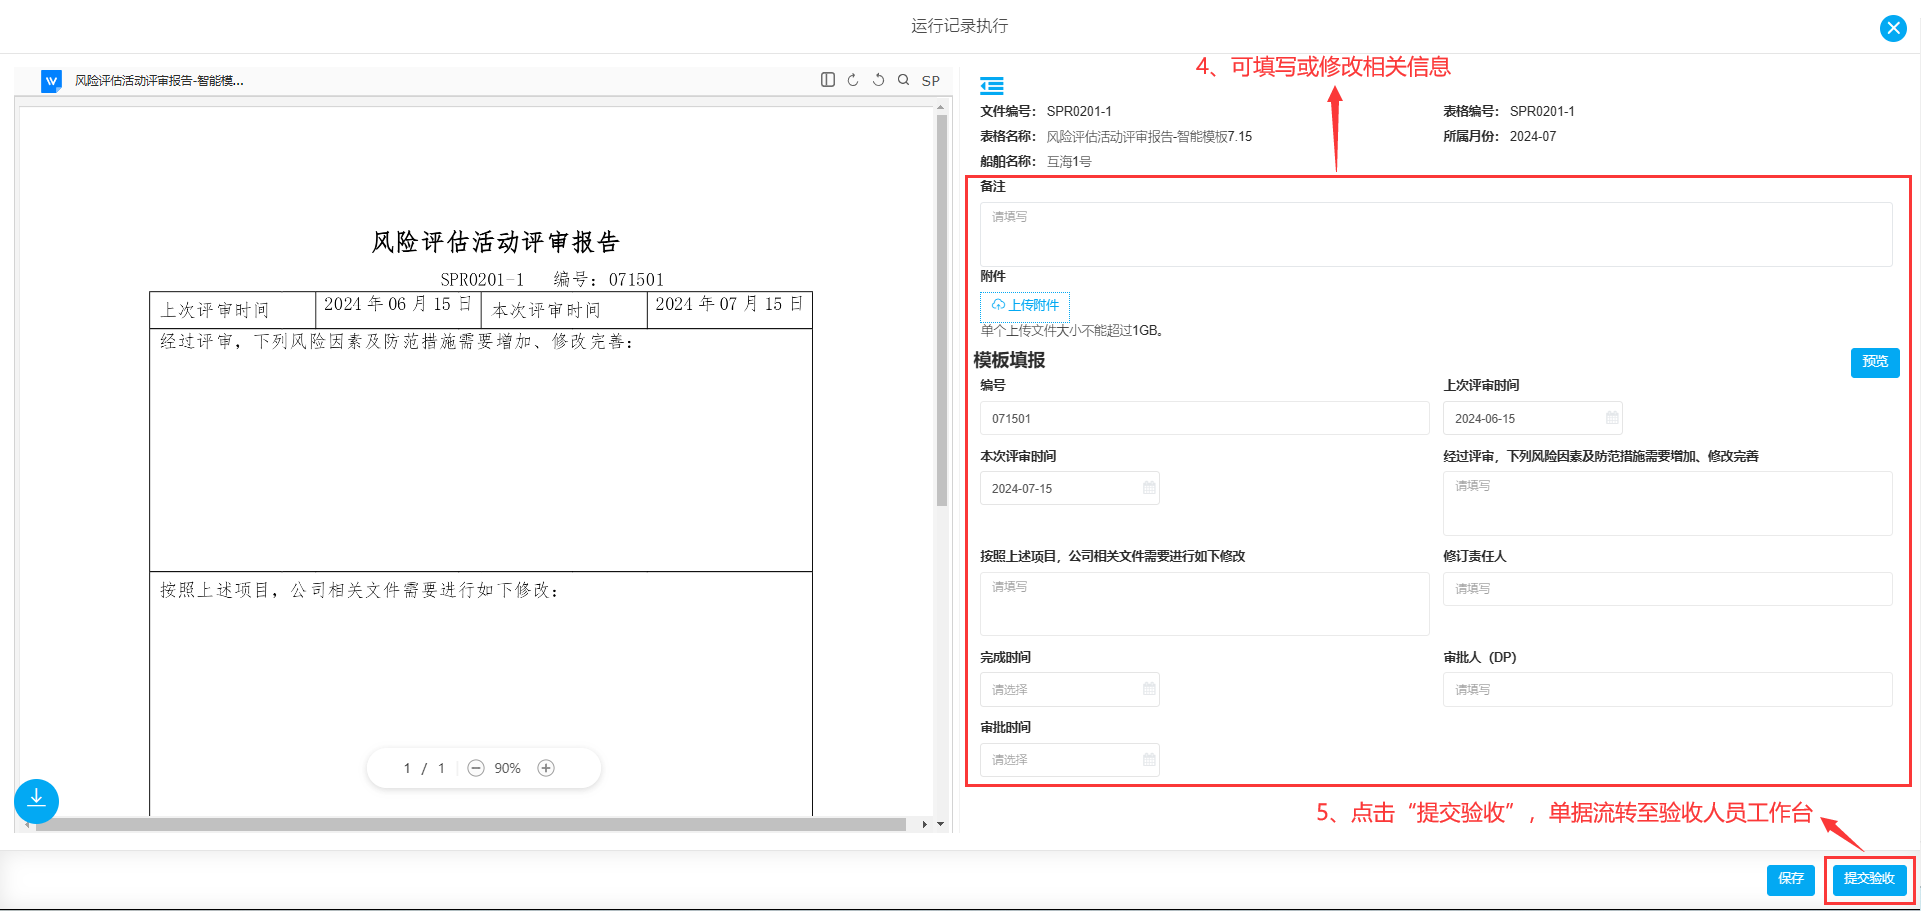Image resolution: width=1921 pixels, height=911 pixels.
Task: Zoom out the document preview
Action: [476, 768]
